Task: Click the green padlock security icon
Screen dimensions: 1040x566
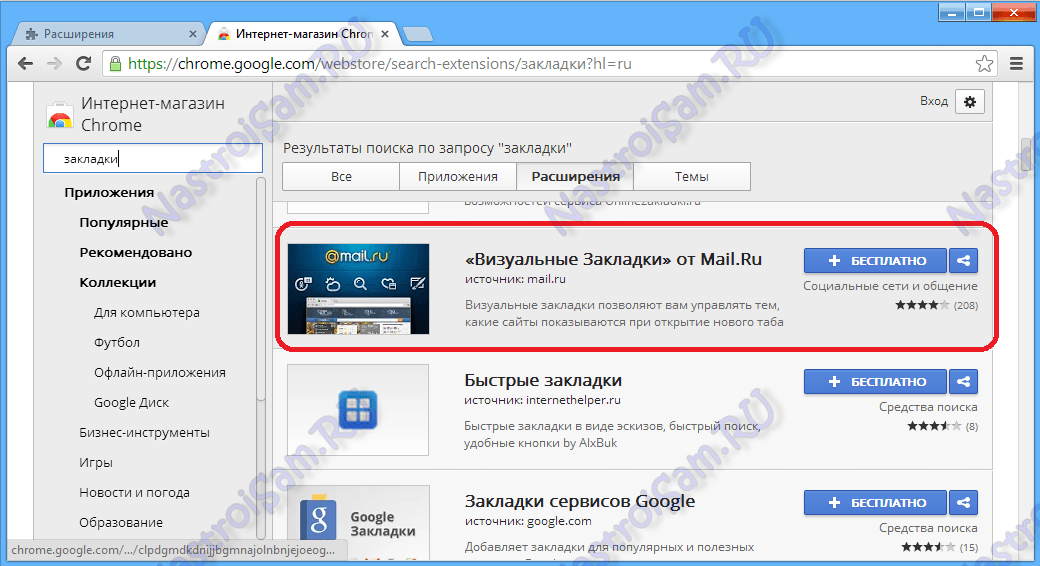Action: (115, 64)
